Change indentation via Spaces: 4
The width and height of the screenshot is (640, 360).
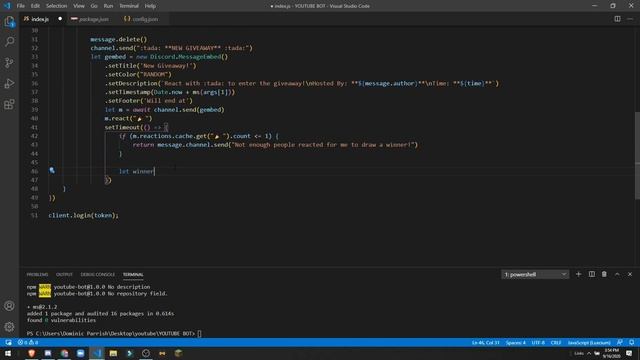[516, 342]
